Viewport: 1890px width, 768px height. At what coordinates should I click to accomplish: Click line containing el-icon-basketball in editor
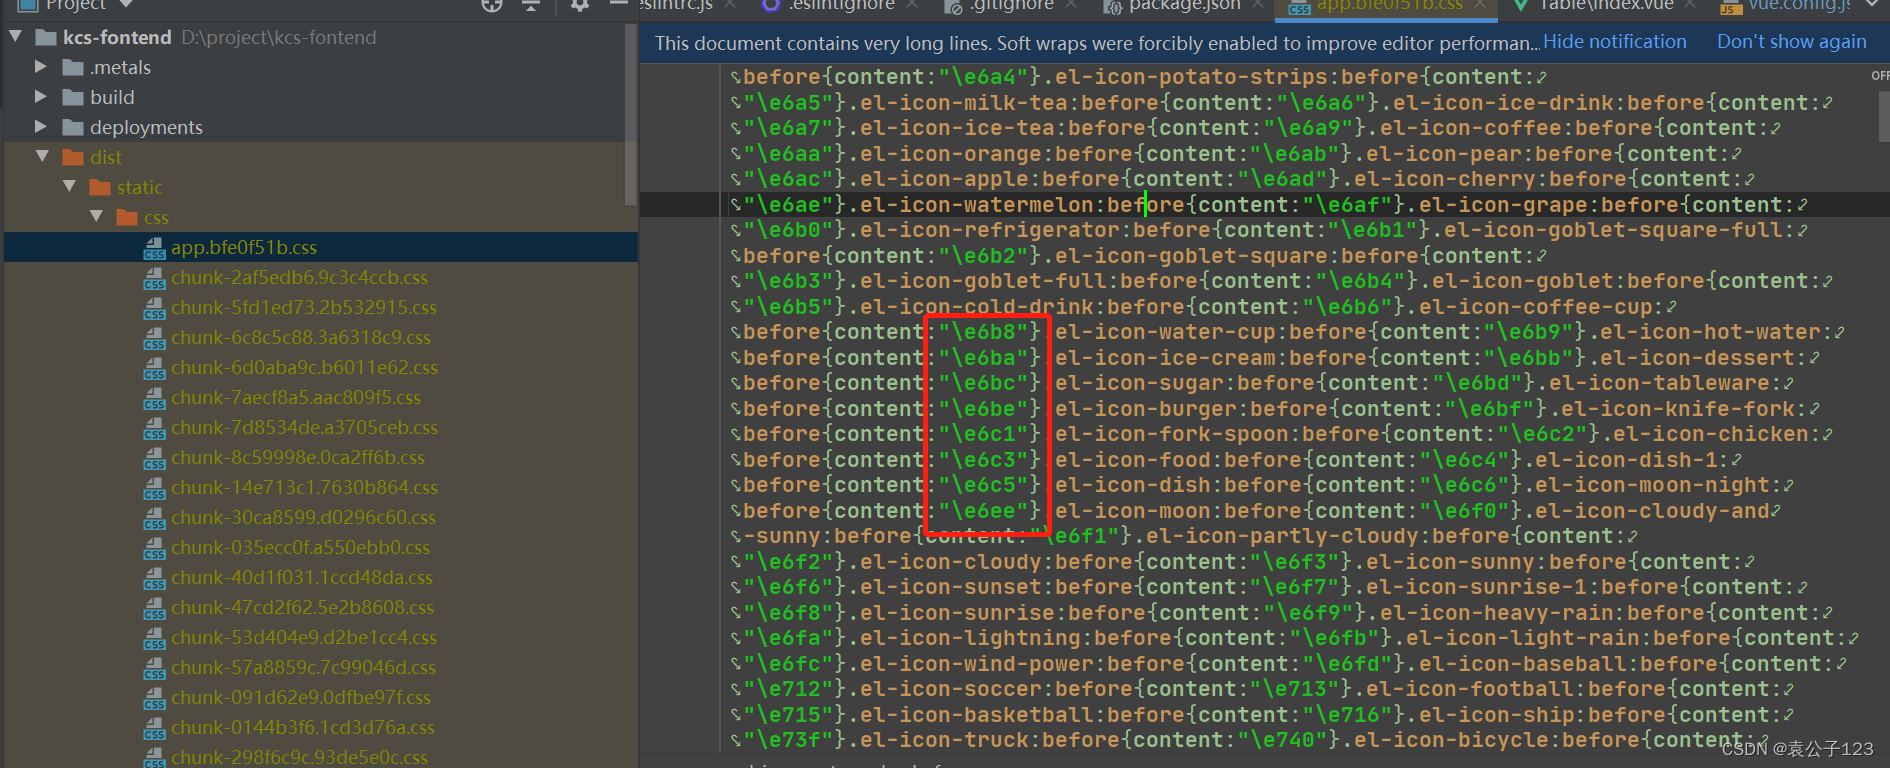(x=1264, y=715)
